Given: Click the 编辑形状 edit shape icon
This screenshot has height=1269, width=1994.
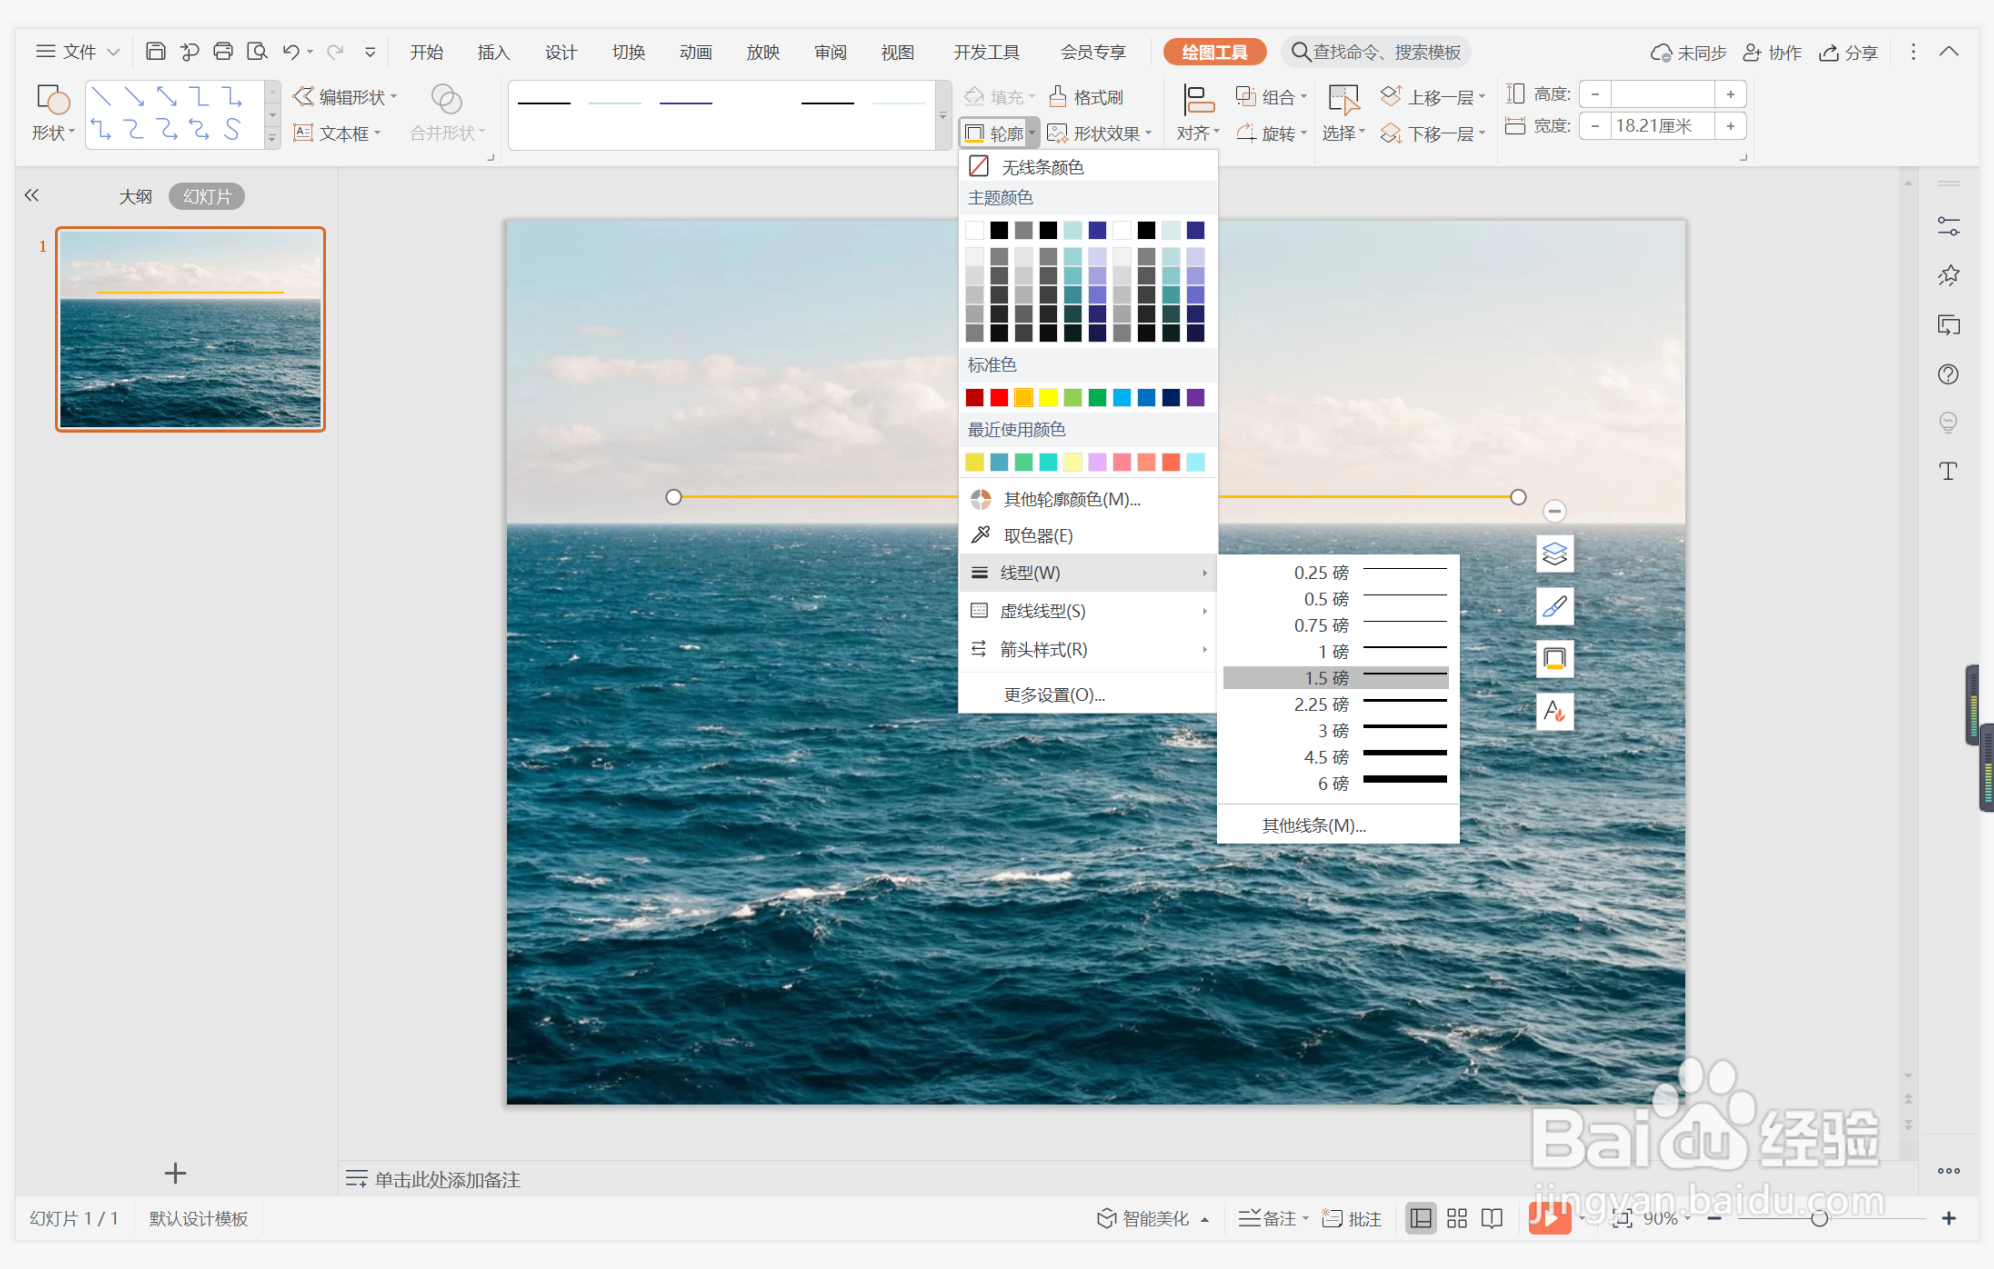Looking at the screenshot, I should (x=303, y=96).
